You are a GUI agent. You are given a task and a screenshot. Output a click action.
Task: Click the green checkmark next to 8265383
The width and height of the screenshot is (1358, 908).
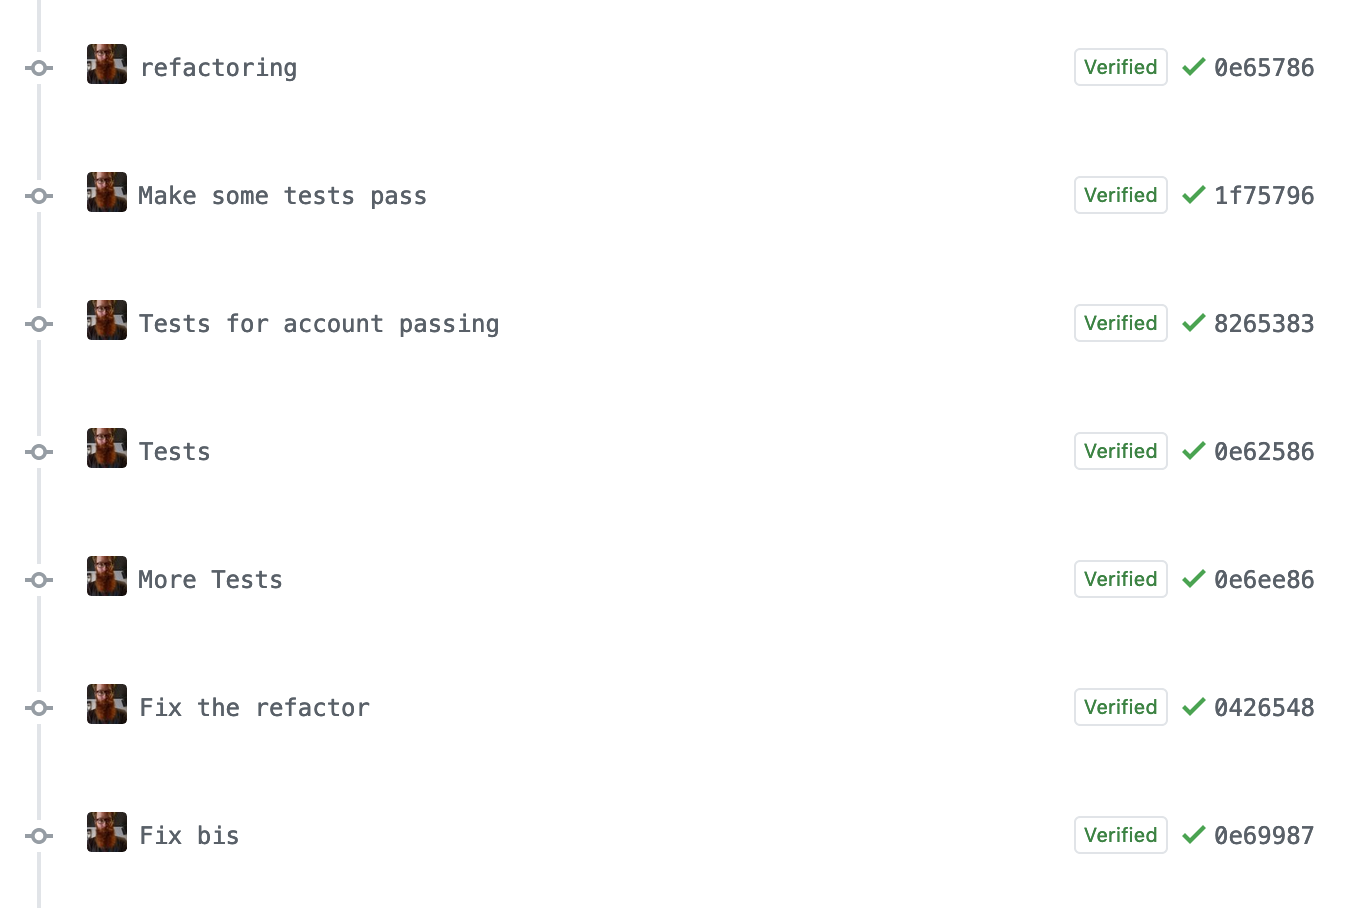point(1193,323)
